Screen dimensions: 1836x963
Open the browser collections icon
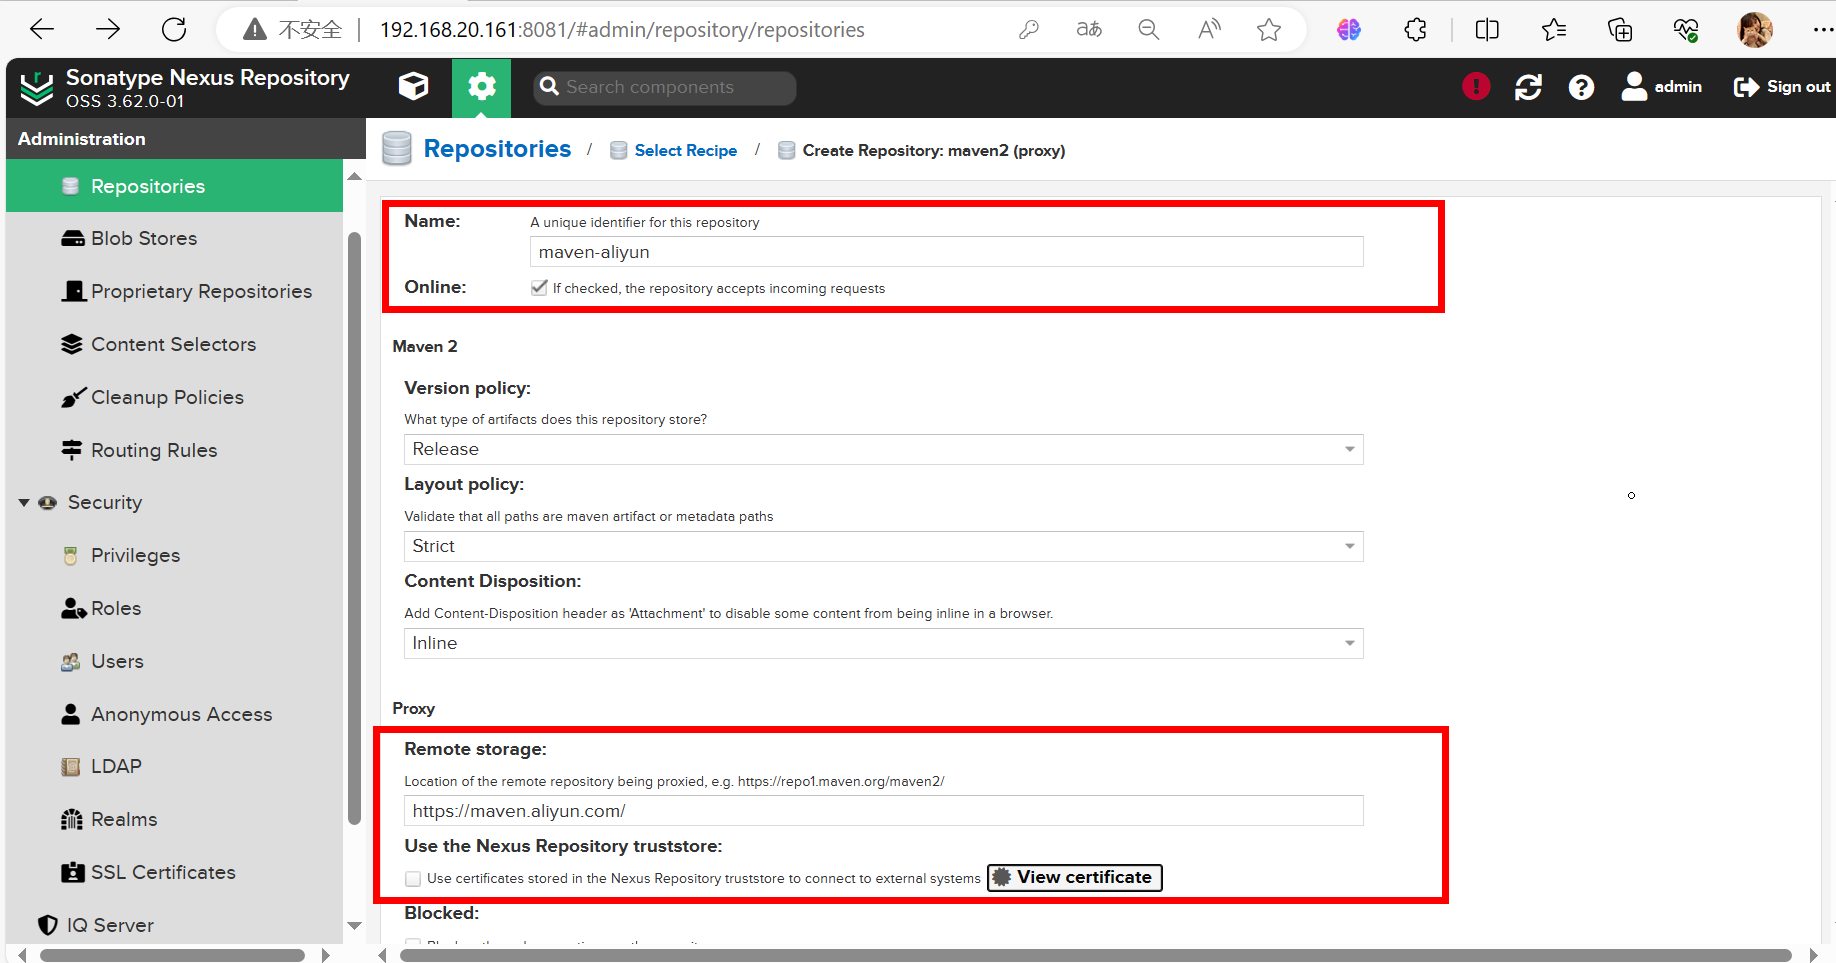1620,30
